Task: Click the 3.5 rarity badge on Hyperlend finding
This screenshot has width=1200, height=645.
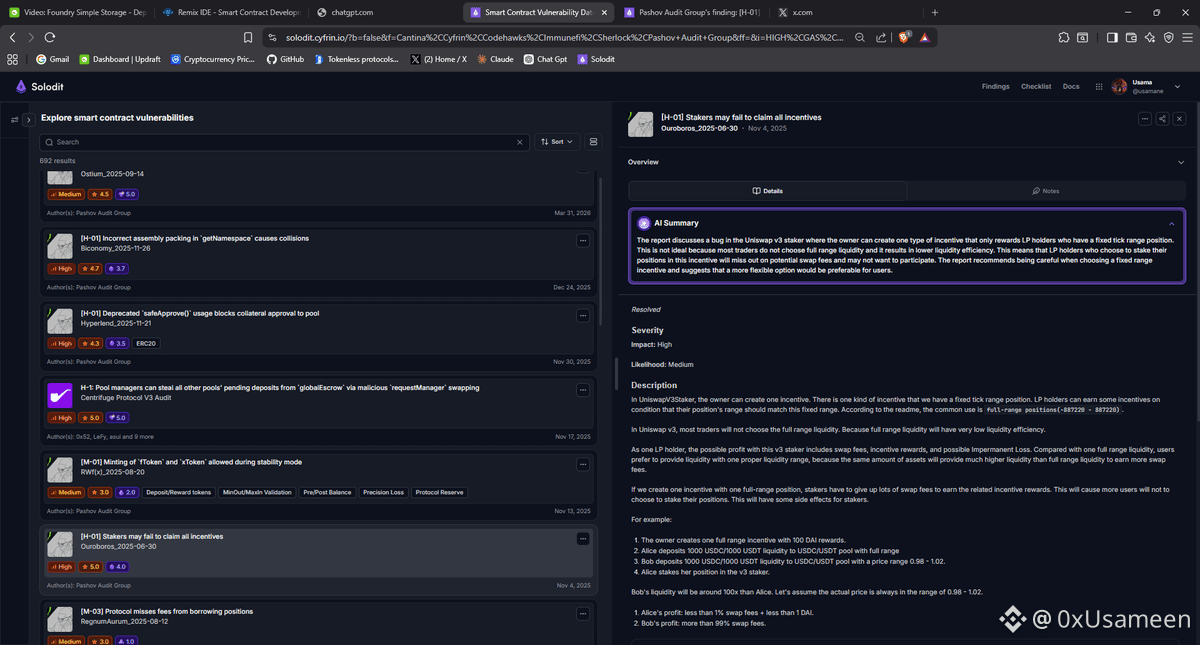Action: click(119, 343)
